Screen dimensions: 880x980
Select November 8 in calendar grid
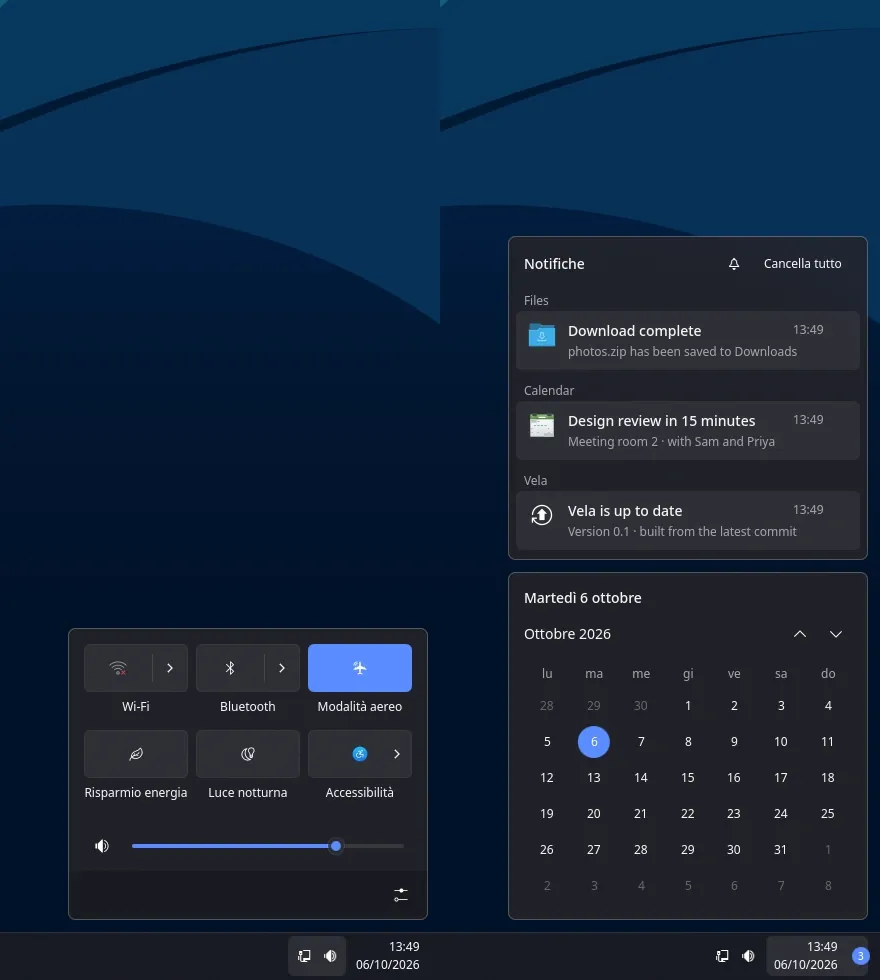pyautogui.click(x=828, y=886)
